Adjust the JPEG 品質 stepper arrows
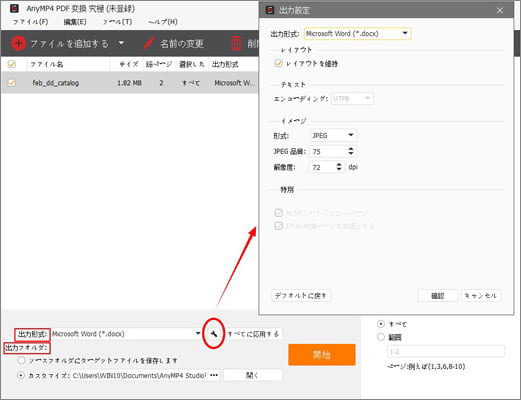The width and height of the screenshot is (521, 400). [x=351, y=151]
